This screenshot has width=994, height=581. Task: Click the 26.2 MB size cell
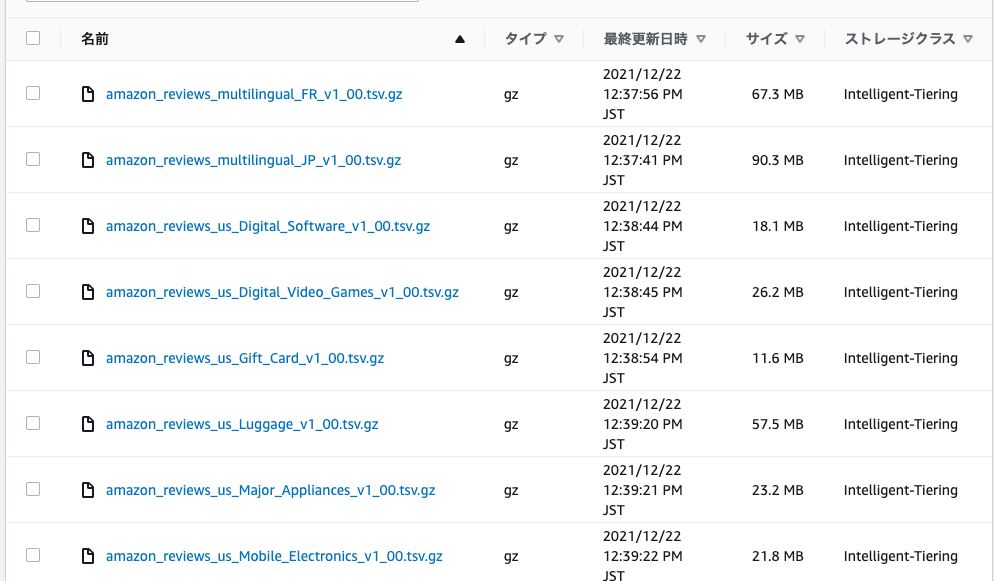click(x=777, y=292)
